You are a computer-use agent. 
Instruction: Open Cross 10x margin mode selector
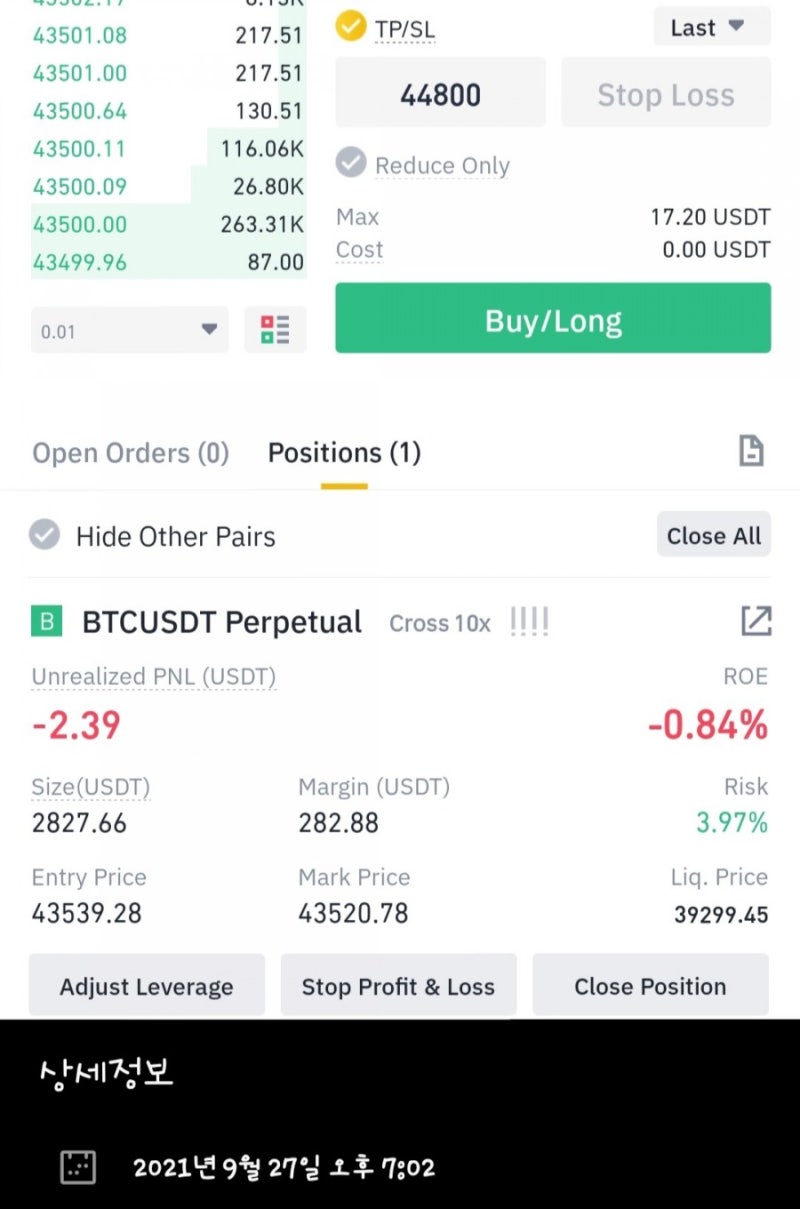(440, 623)
